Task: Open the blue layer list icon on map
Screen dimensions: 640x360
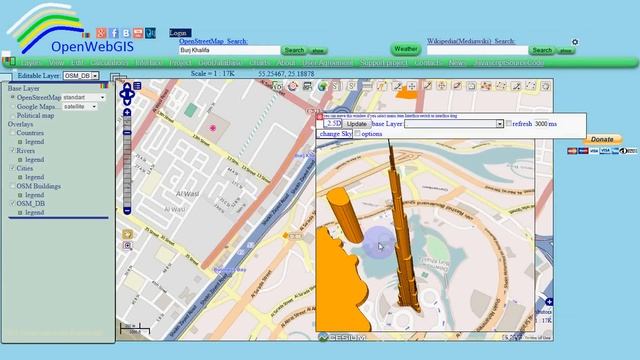Action: coord(138,86)
